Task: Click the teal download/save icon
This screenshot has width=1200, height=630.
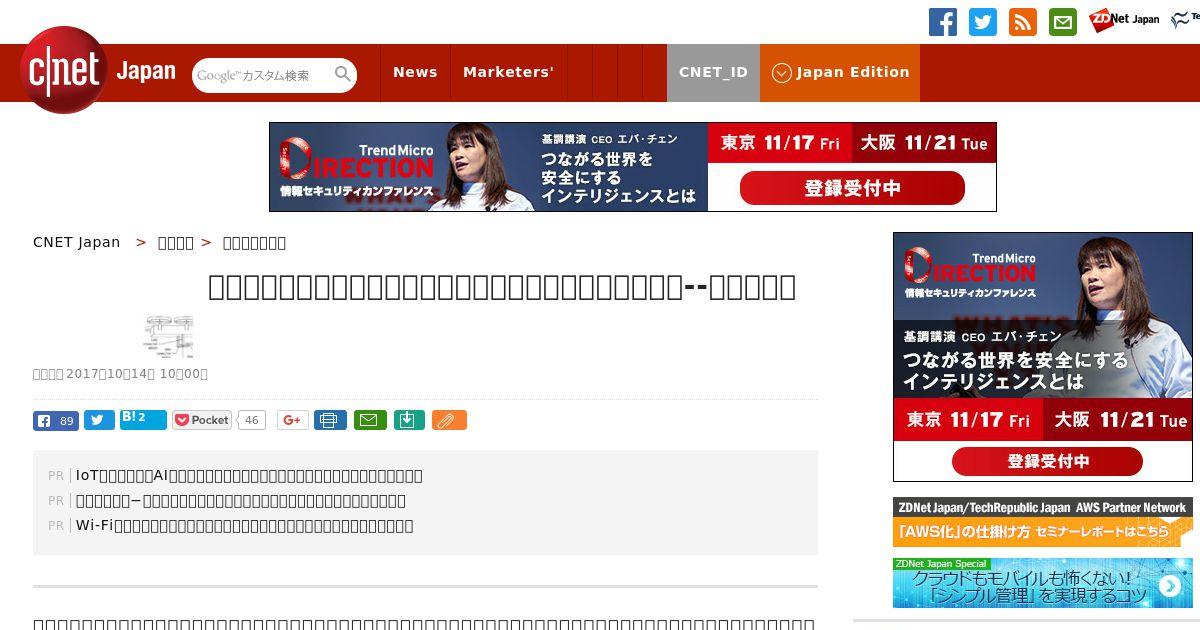Action: [409, 420]
